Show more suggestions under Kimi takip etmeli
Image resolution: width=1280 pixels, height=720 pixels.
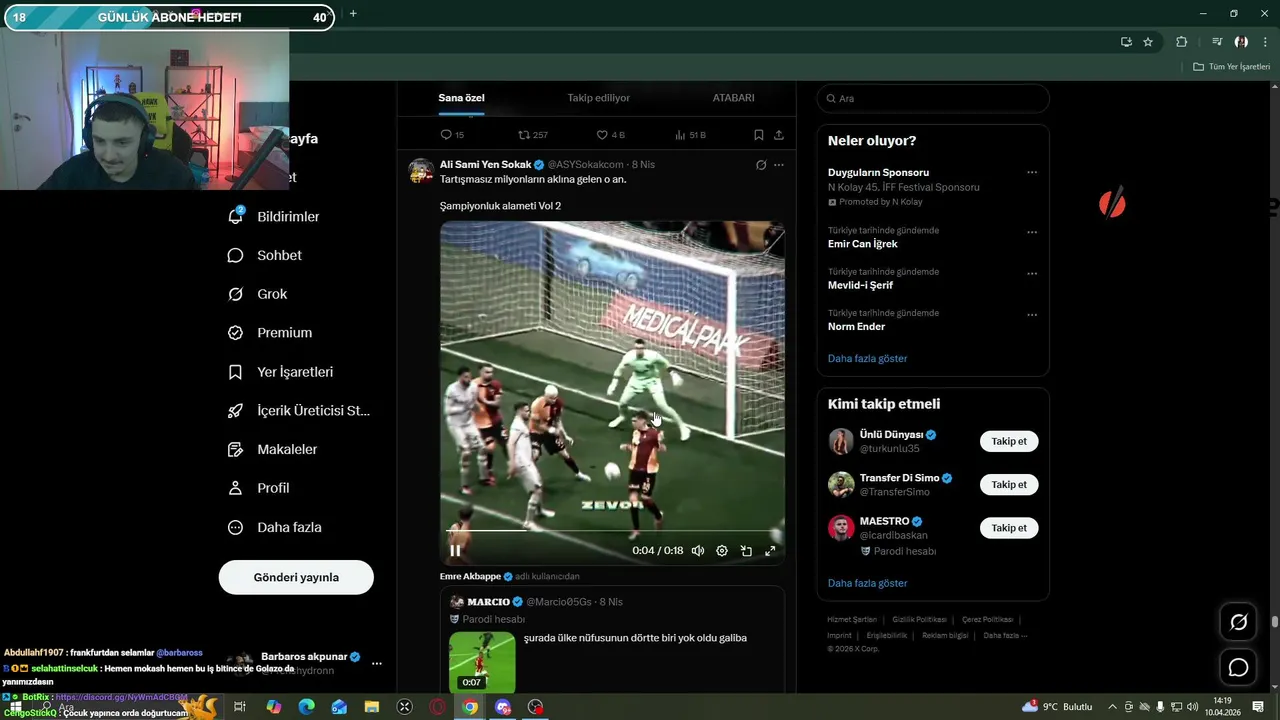[x=867, y=583]
